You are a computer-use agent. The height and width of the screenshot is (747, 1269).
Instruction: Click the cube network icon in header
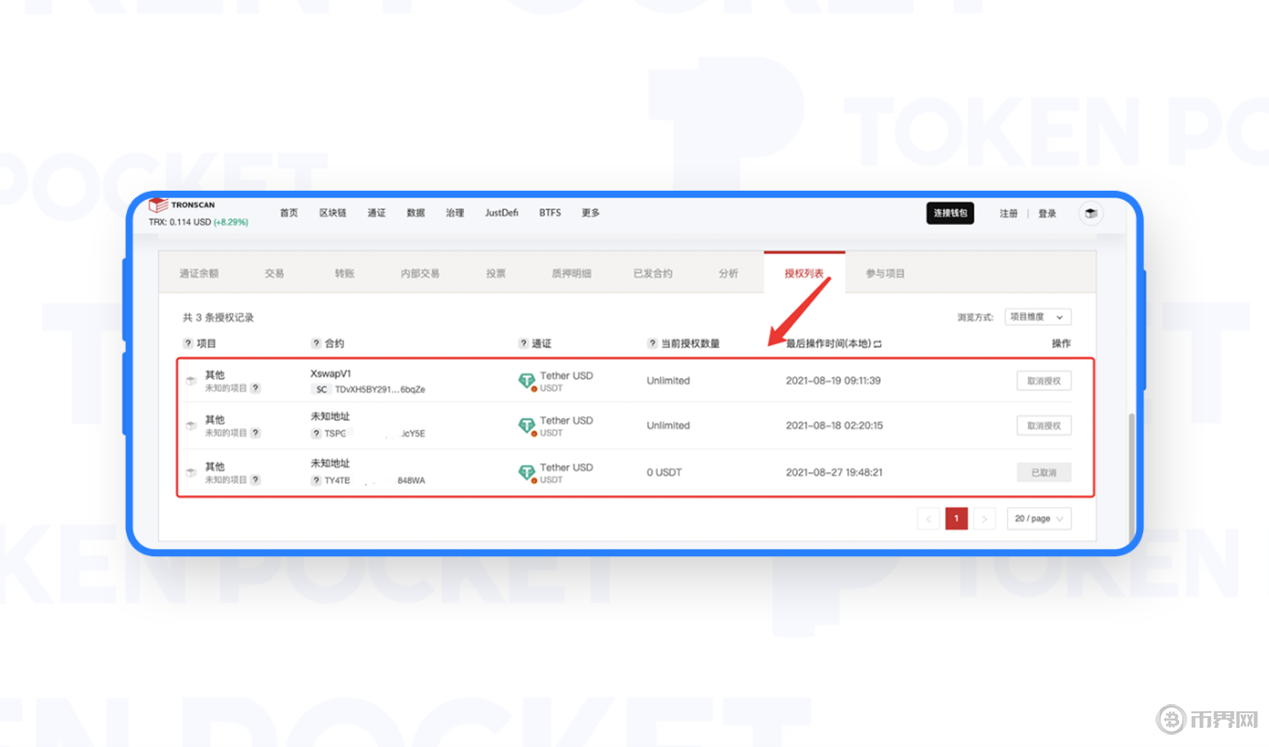[x=1091, y=214]
